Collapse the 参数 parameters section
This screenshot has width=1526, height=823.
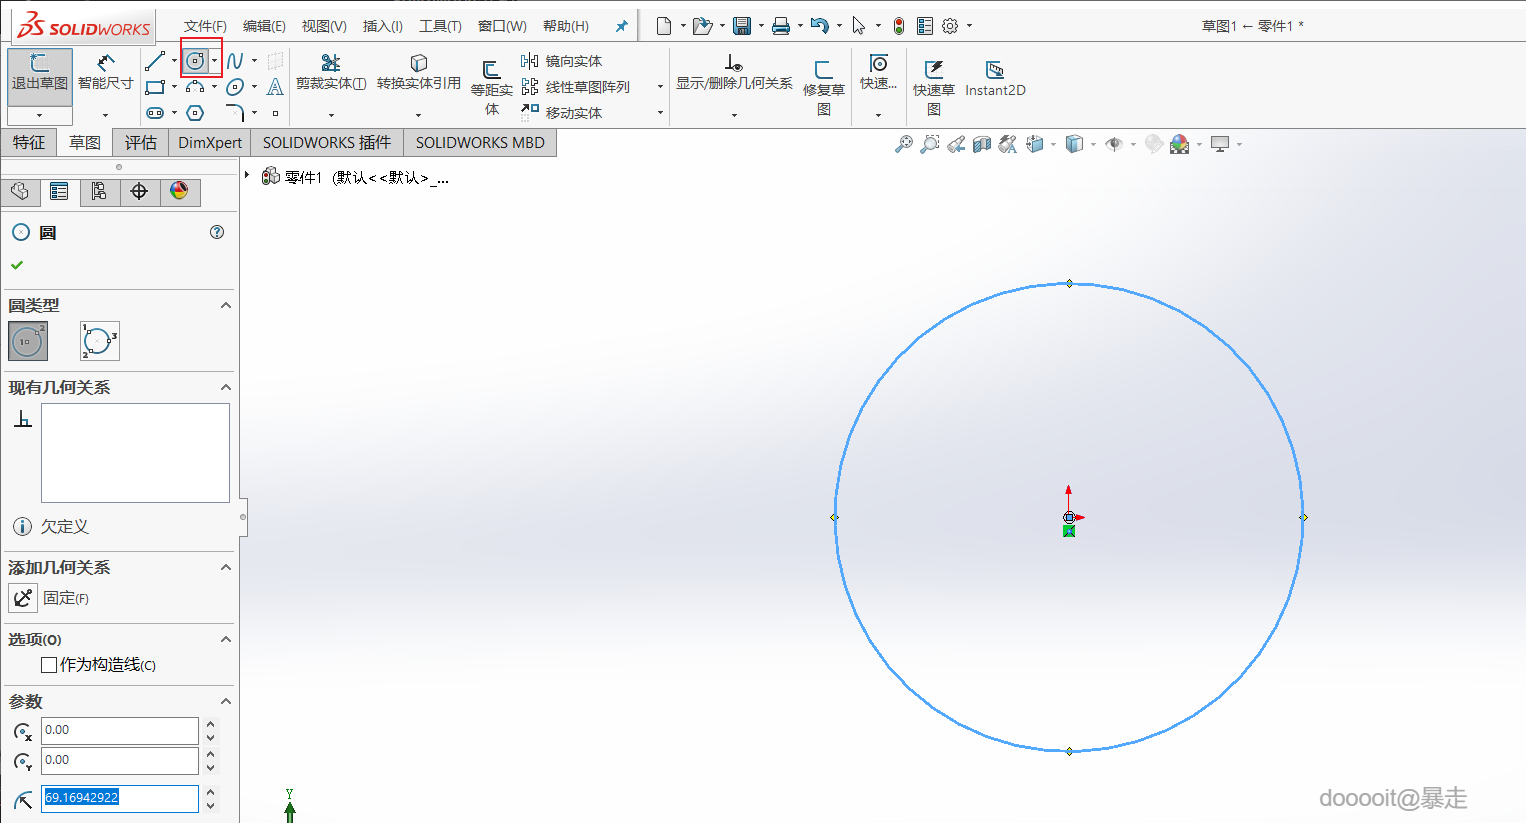(x=225, y=701)
